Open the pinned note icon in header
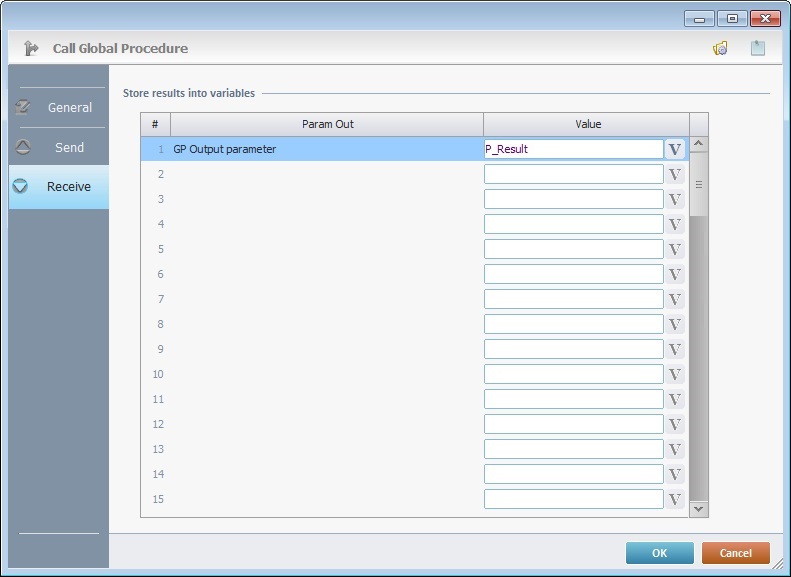Viewport: 791px width, 577px height. tap(758, 48)
